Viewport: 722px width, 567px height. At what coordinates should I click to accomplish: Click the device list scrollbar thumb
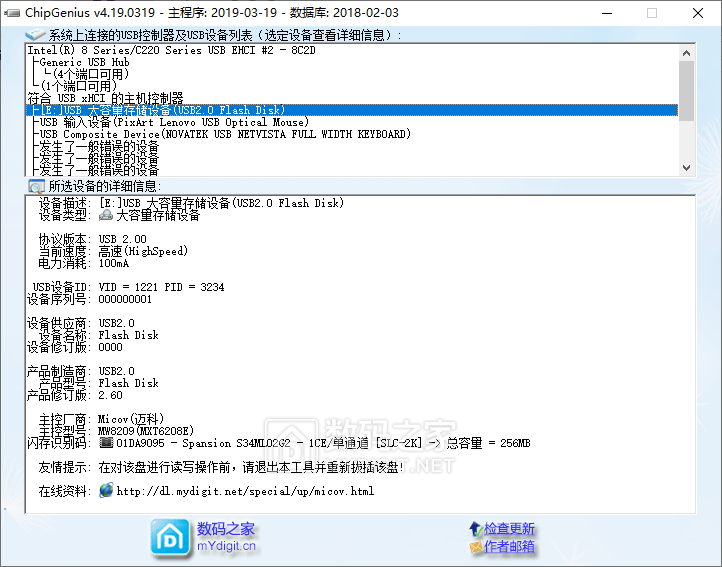pos(686,91)
